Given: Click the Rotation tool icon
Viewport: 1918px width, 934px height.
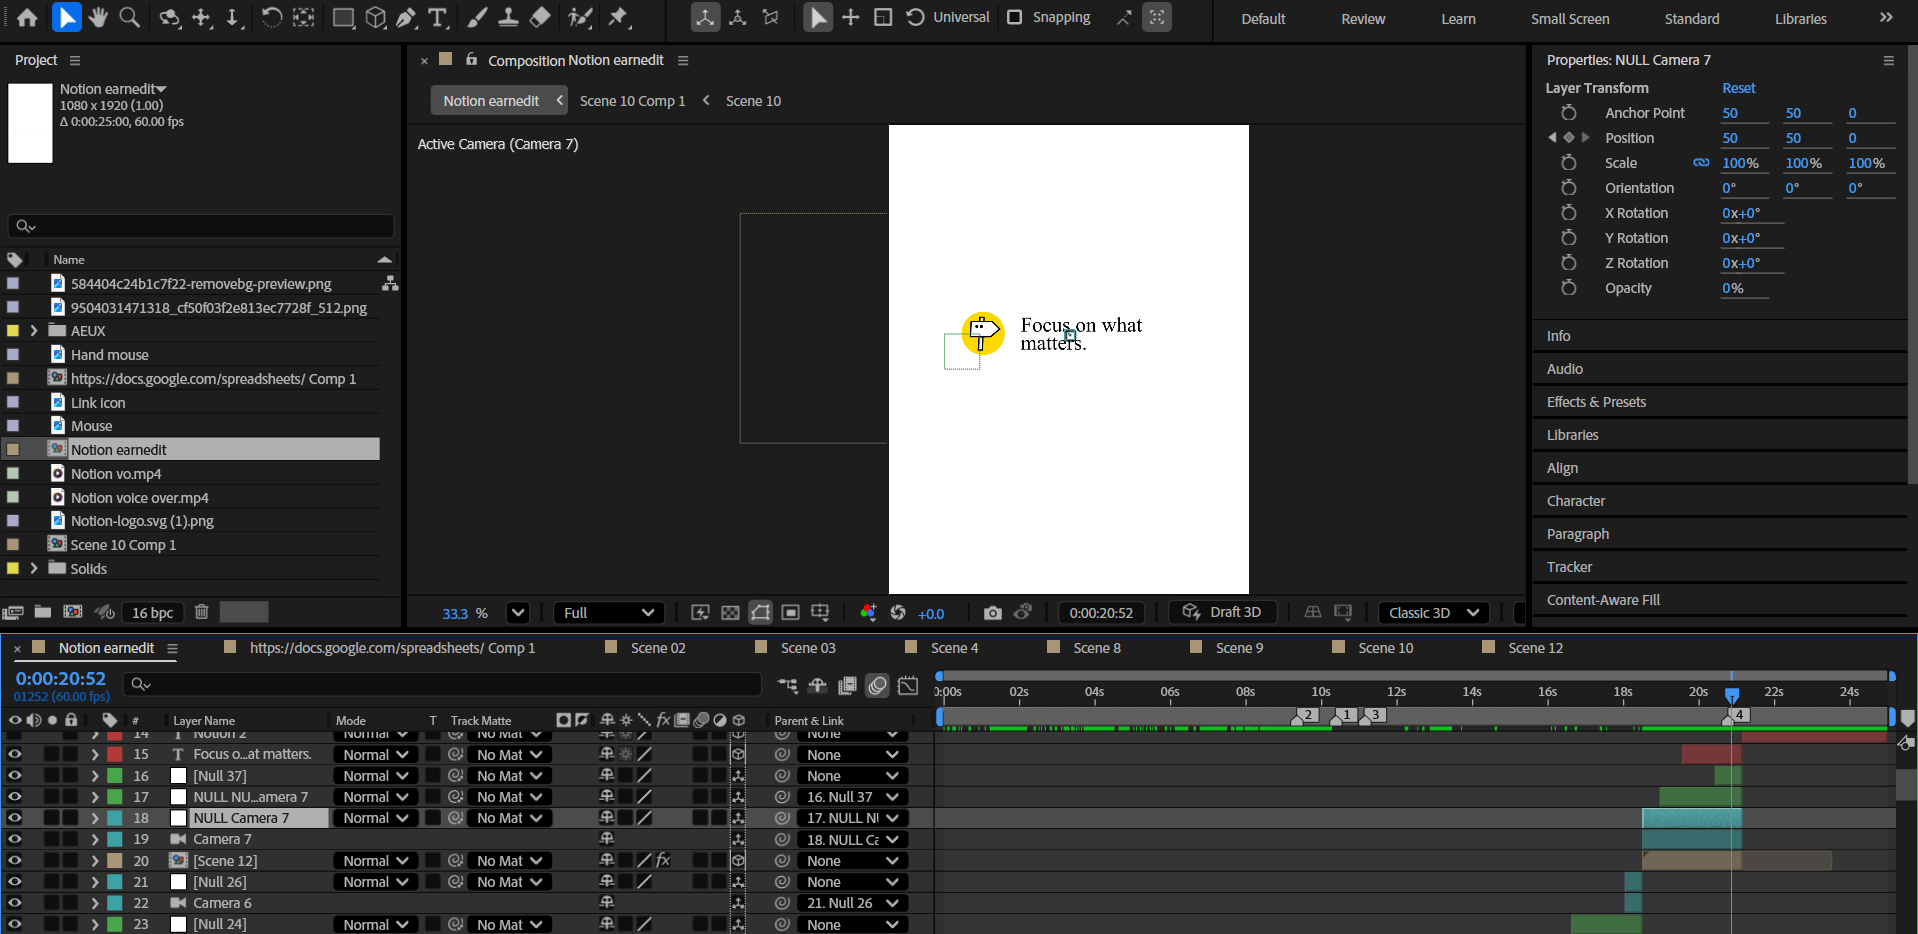Looking at the screenshot, I should 271,17.
